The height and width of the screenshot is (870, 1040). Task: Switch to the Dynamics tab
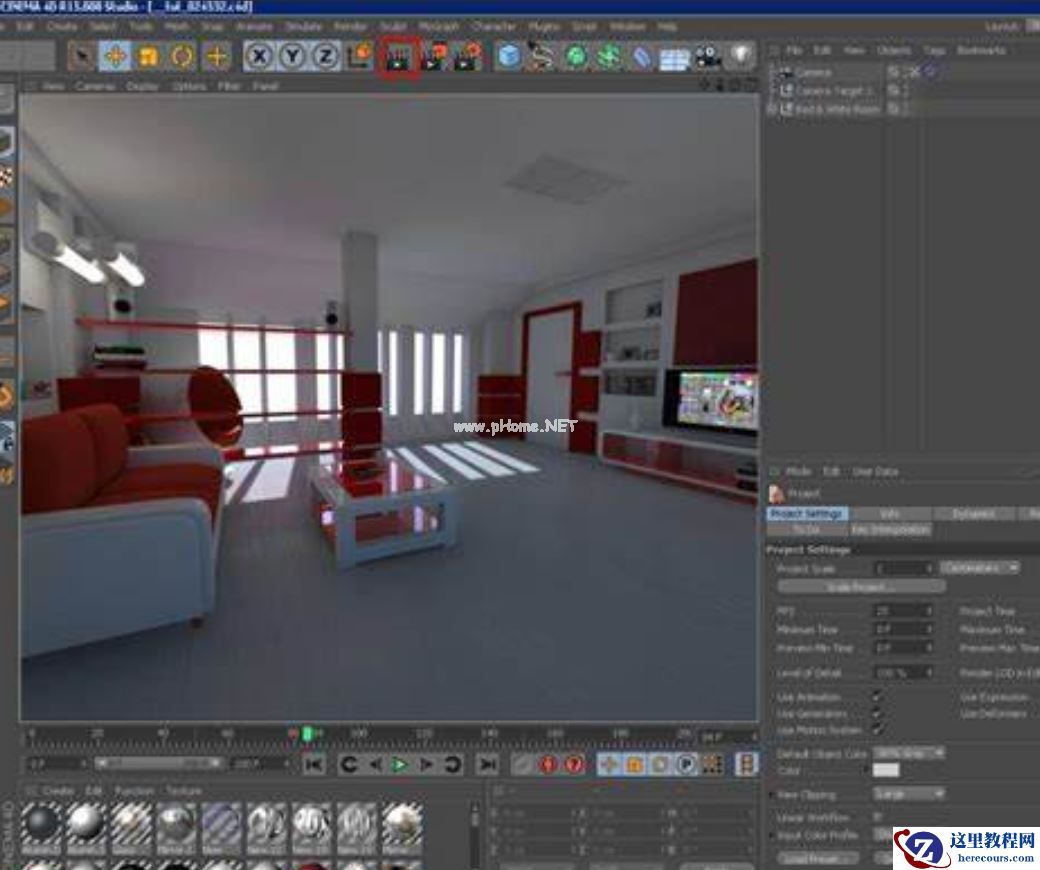tap(973, 514)
